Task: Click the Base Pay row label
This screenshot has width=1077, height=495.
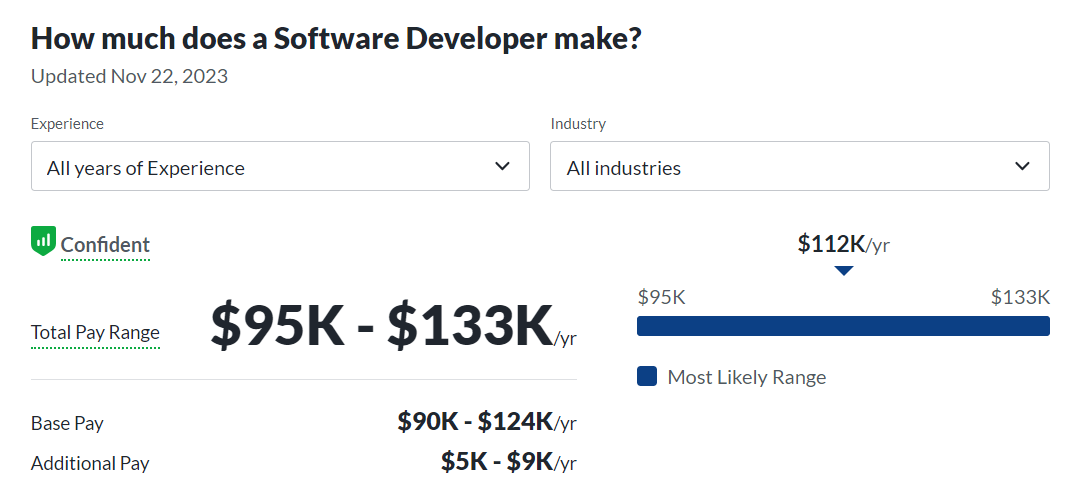Action: [x=67, y=423]
